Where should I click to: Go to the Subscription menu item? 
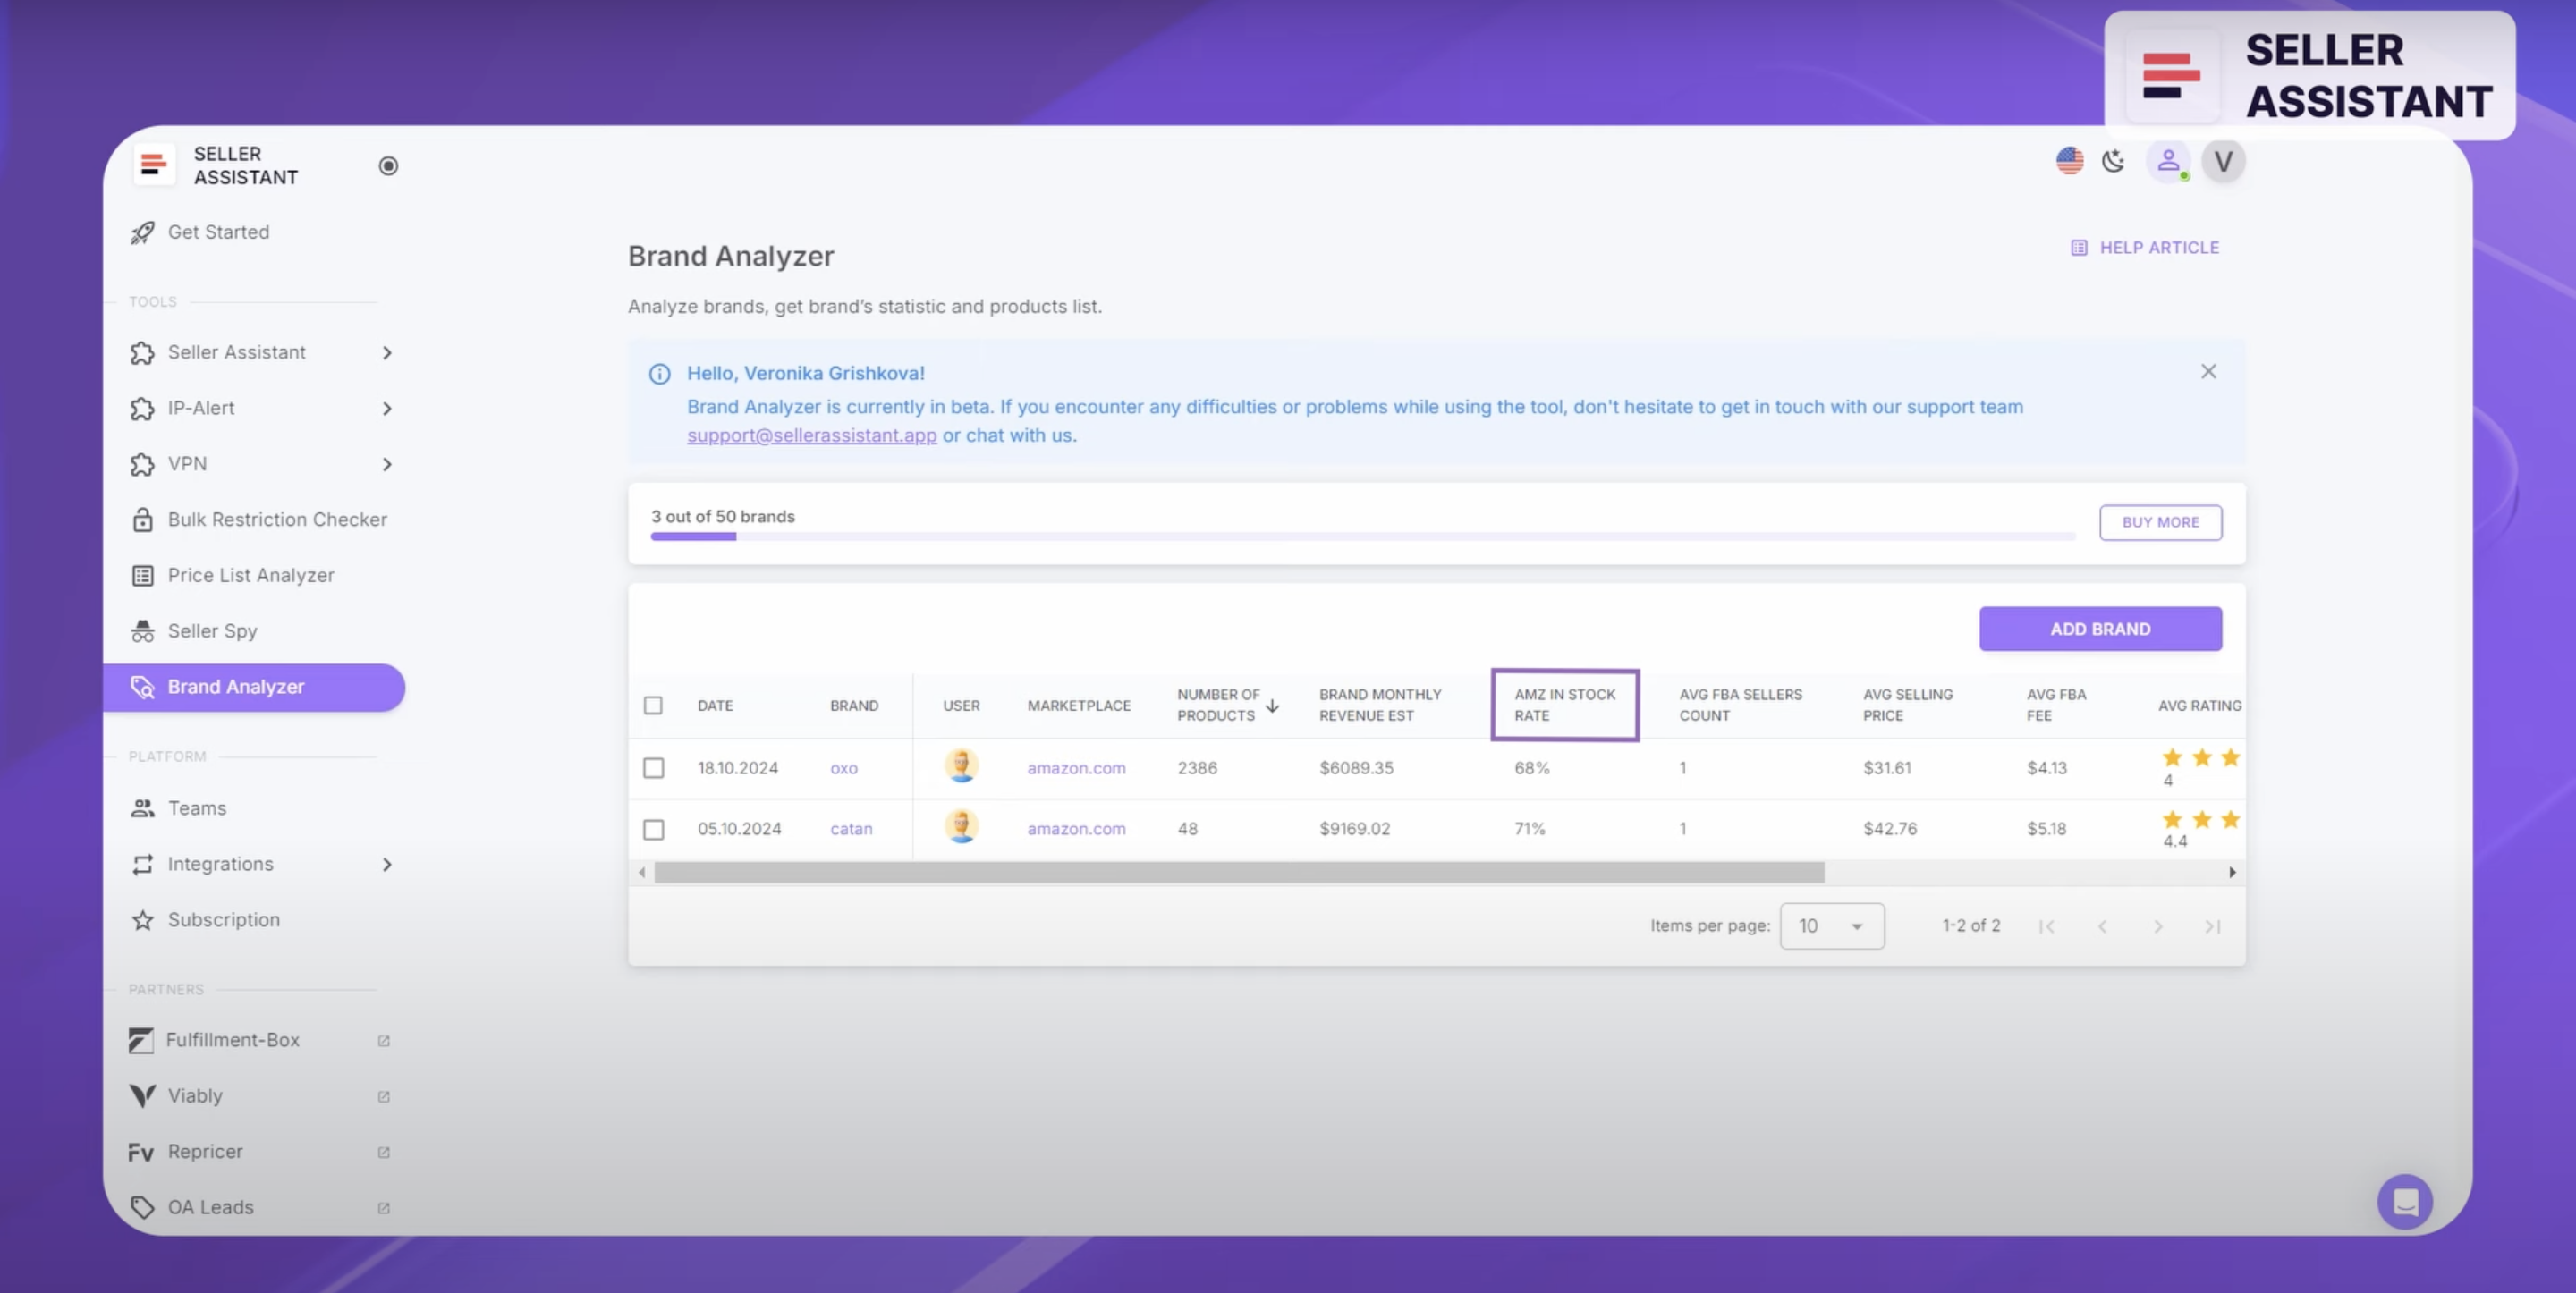(223, 920)
